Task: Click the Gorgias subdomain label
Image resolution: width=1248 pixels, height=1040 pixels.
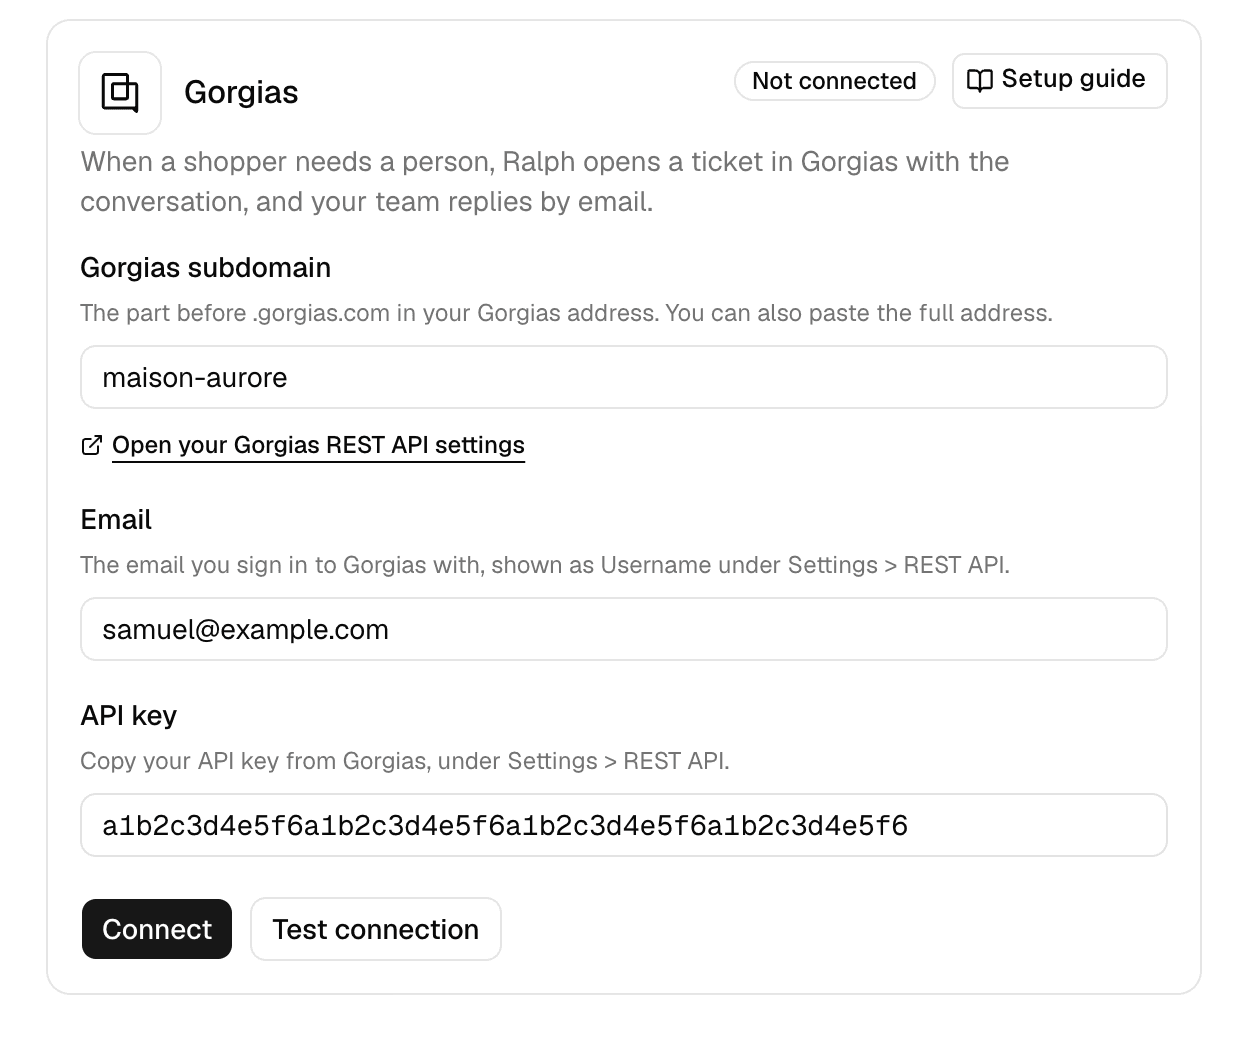Action: point(206,268)
